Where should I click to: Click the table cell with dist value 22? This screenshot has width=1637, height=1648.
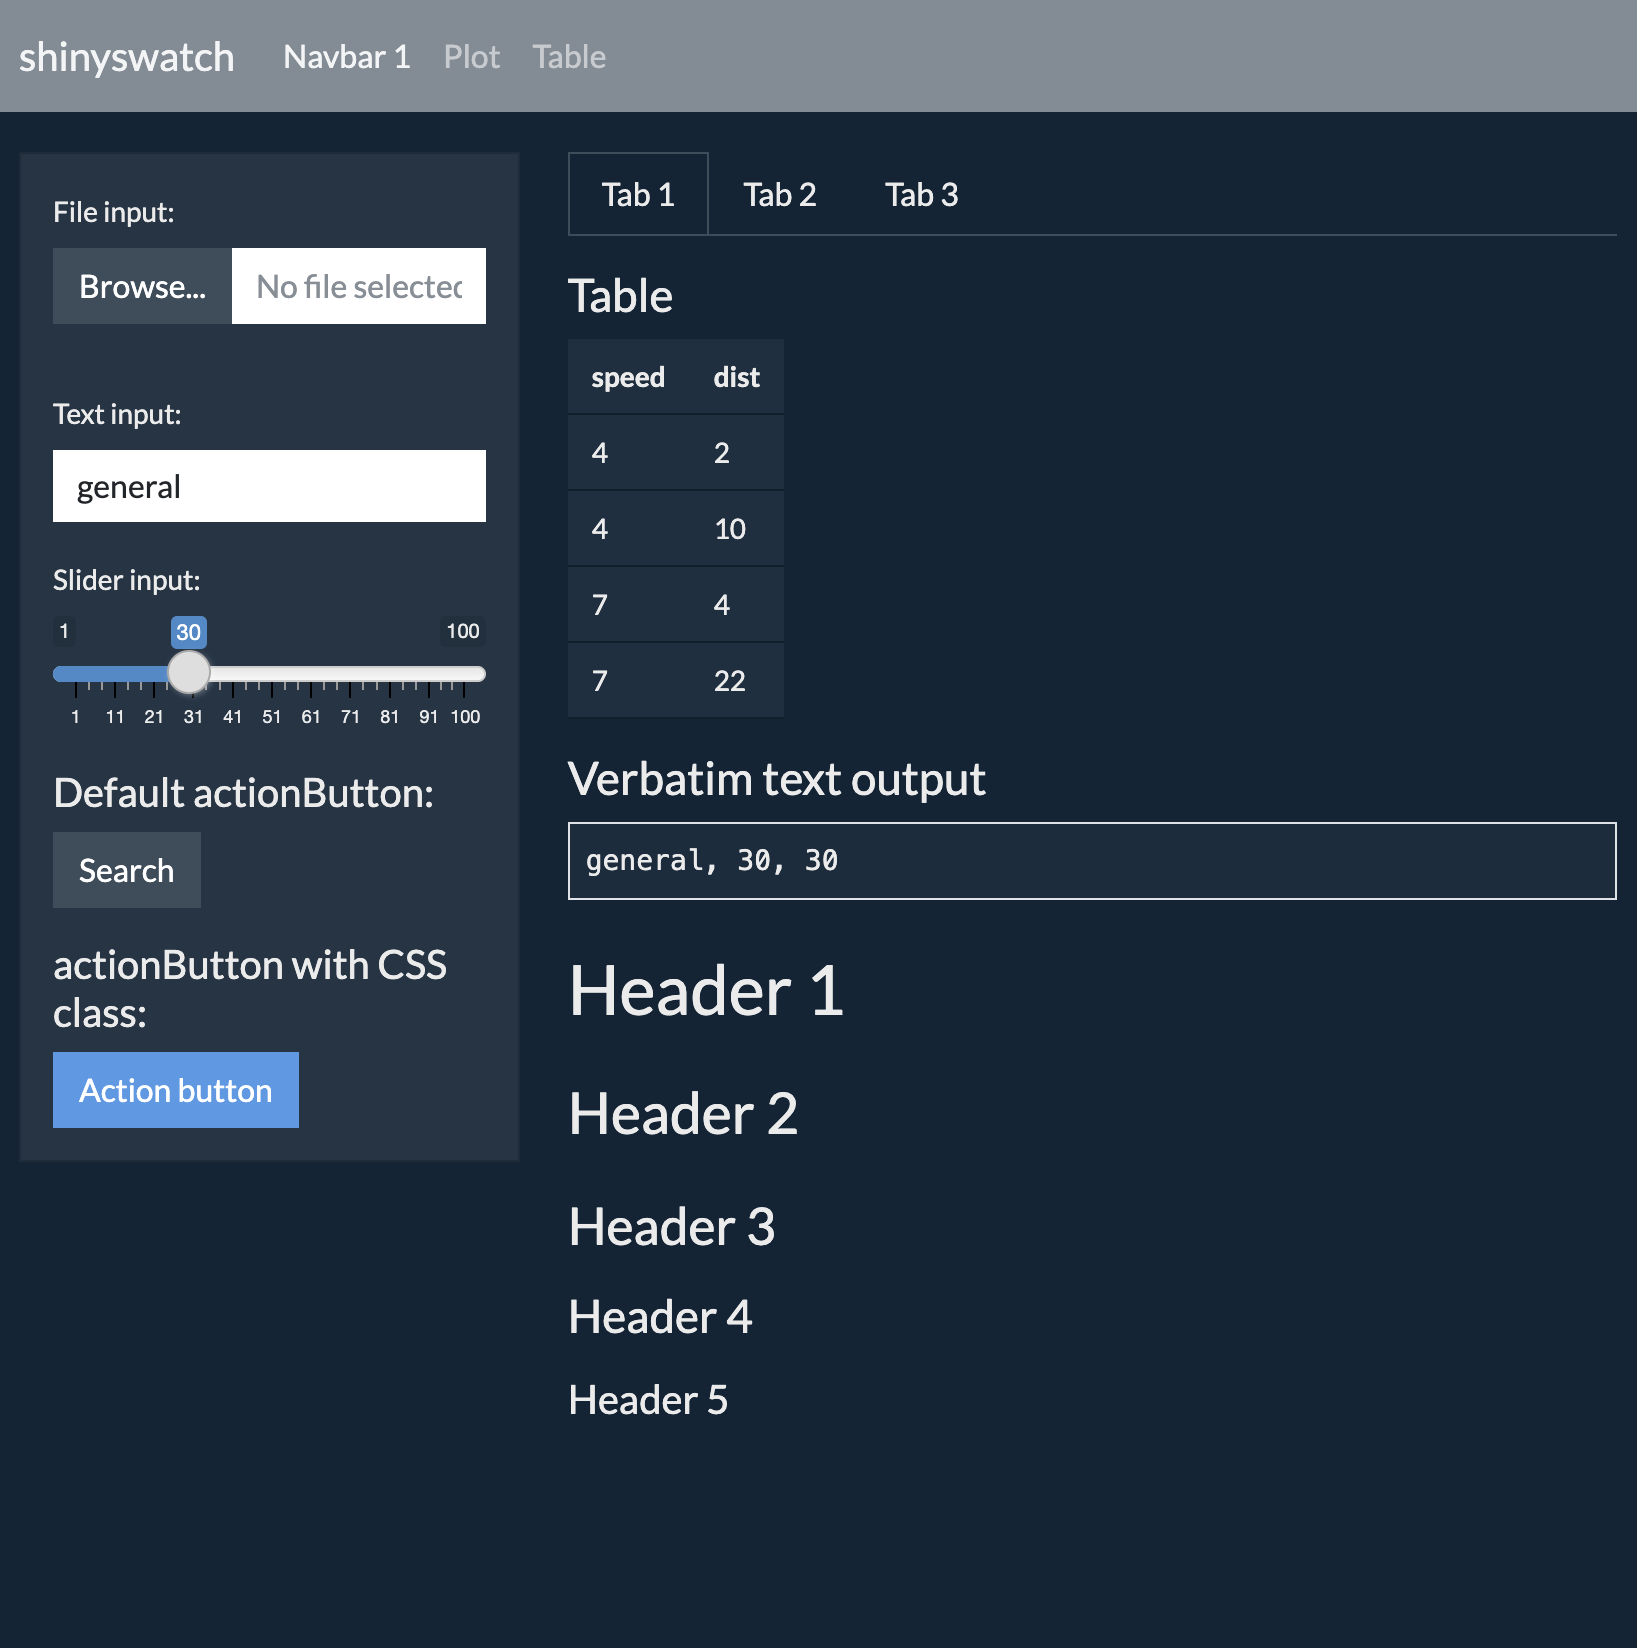tap(730, 681)
